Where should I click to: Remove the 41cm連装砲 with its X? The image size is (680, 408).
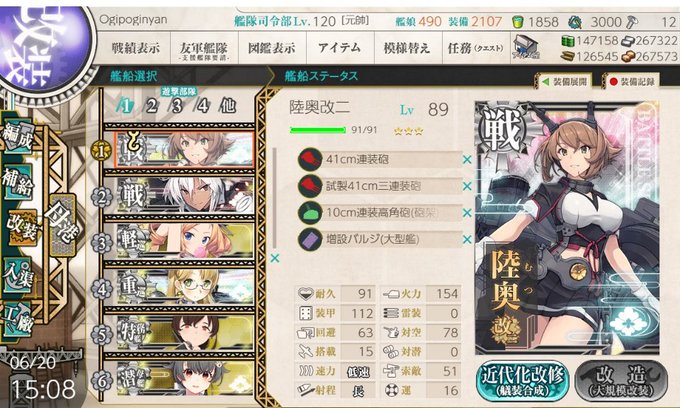pyautogui.click(x=467, y=160)
